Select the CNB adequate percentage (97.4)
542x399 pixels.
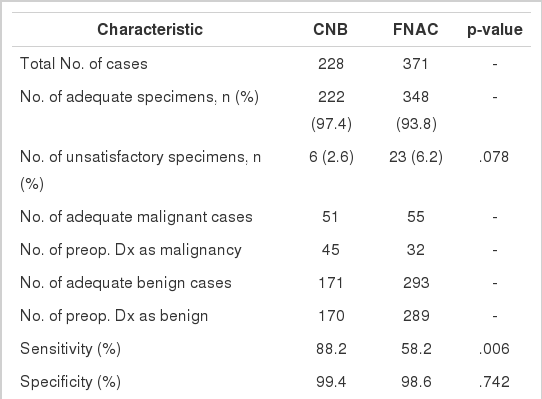331,124
